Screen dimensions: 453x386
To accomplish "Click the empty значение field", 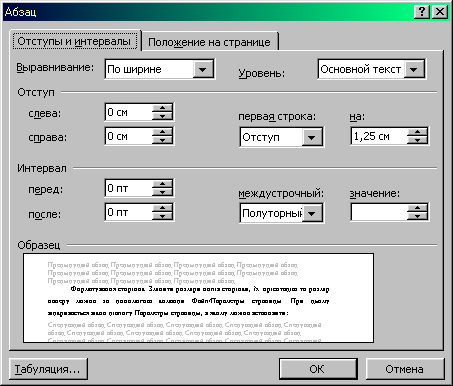I will click(x=380, y=212).
